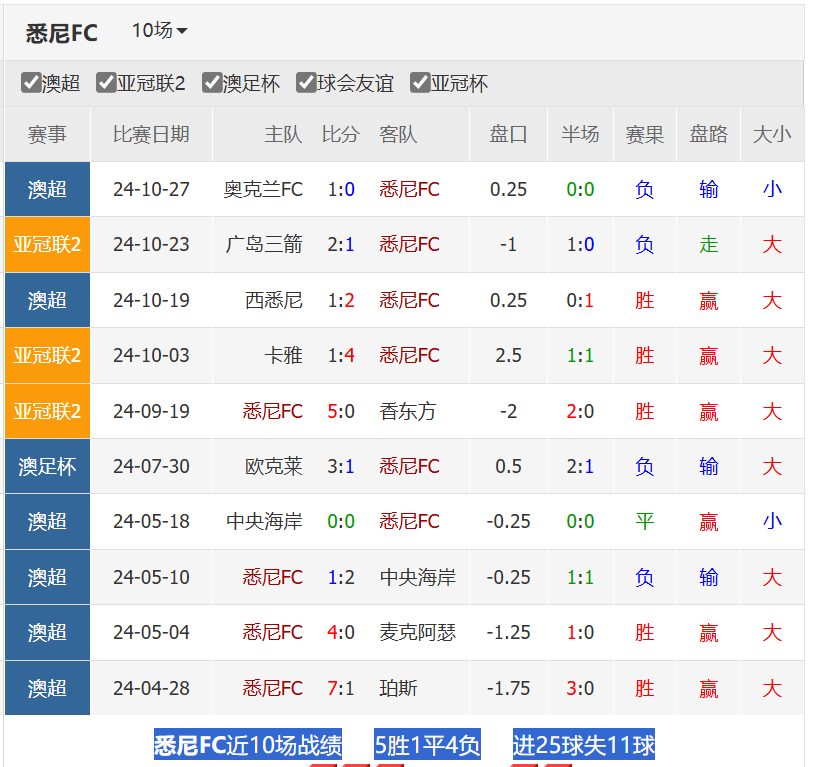This screenshot has height=767, width=813.
Task: Click the 比赛日期 column header
Action: (151, 135)
